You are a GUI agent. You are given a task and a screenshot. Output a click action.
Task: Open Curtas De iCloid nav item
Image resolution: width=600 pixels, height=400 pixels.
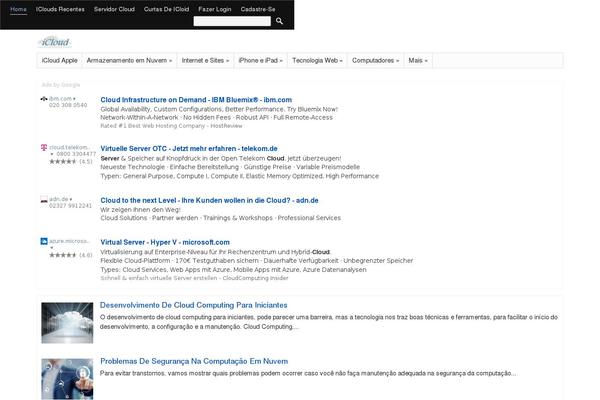tap(166, 9)
